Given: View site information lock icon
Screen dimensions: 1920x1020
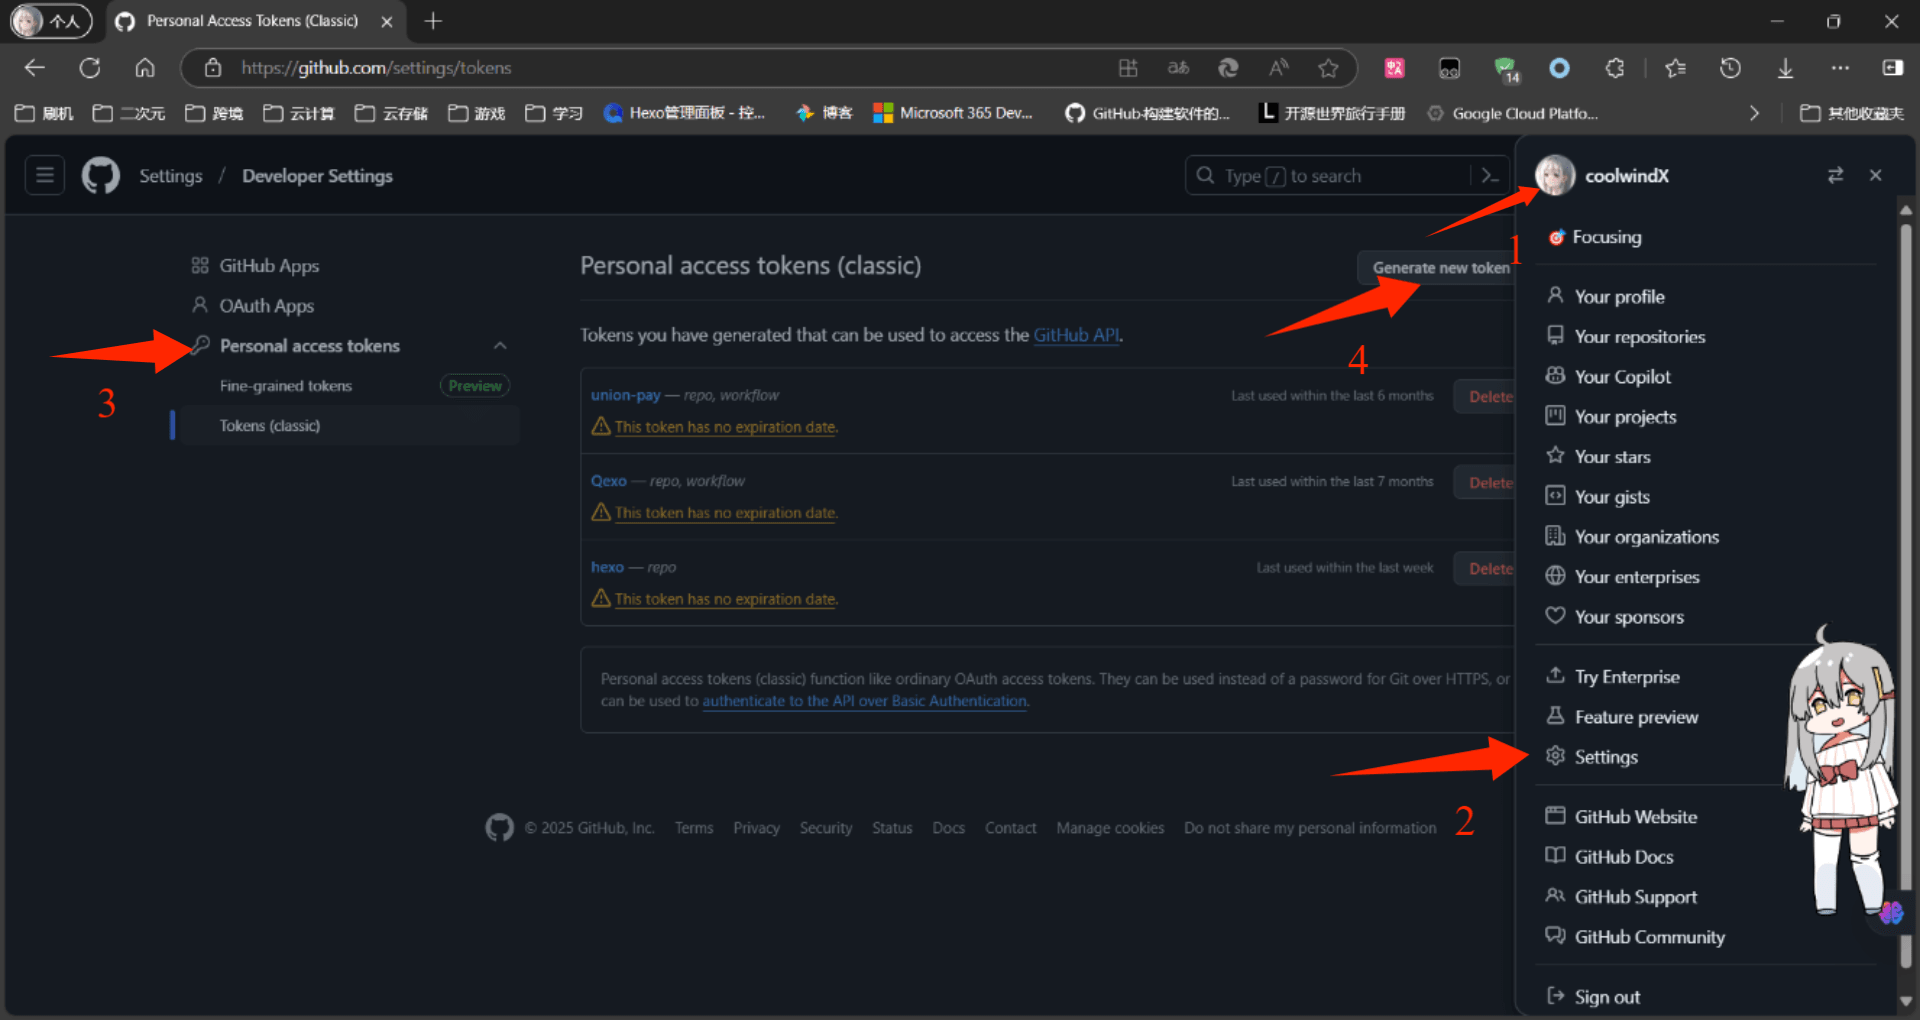Looking at the screenshot, I should [x=212, y=68].
